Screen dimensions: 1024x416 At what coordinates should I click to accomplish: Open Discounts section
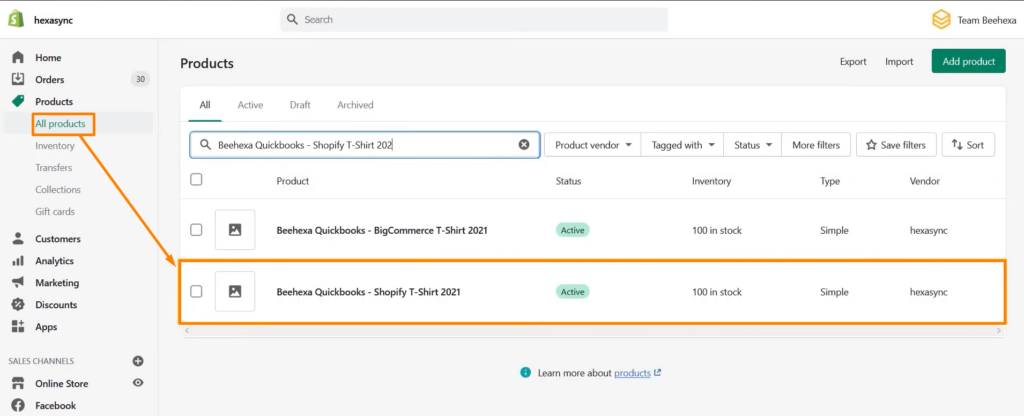56,305
